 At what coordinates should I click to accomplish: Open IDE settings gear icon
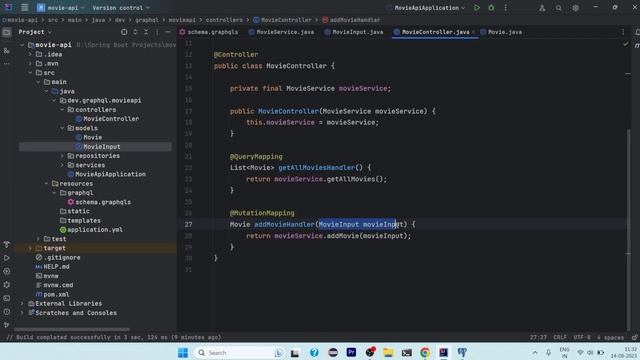pos(576,8)
